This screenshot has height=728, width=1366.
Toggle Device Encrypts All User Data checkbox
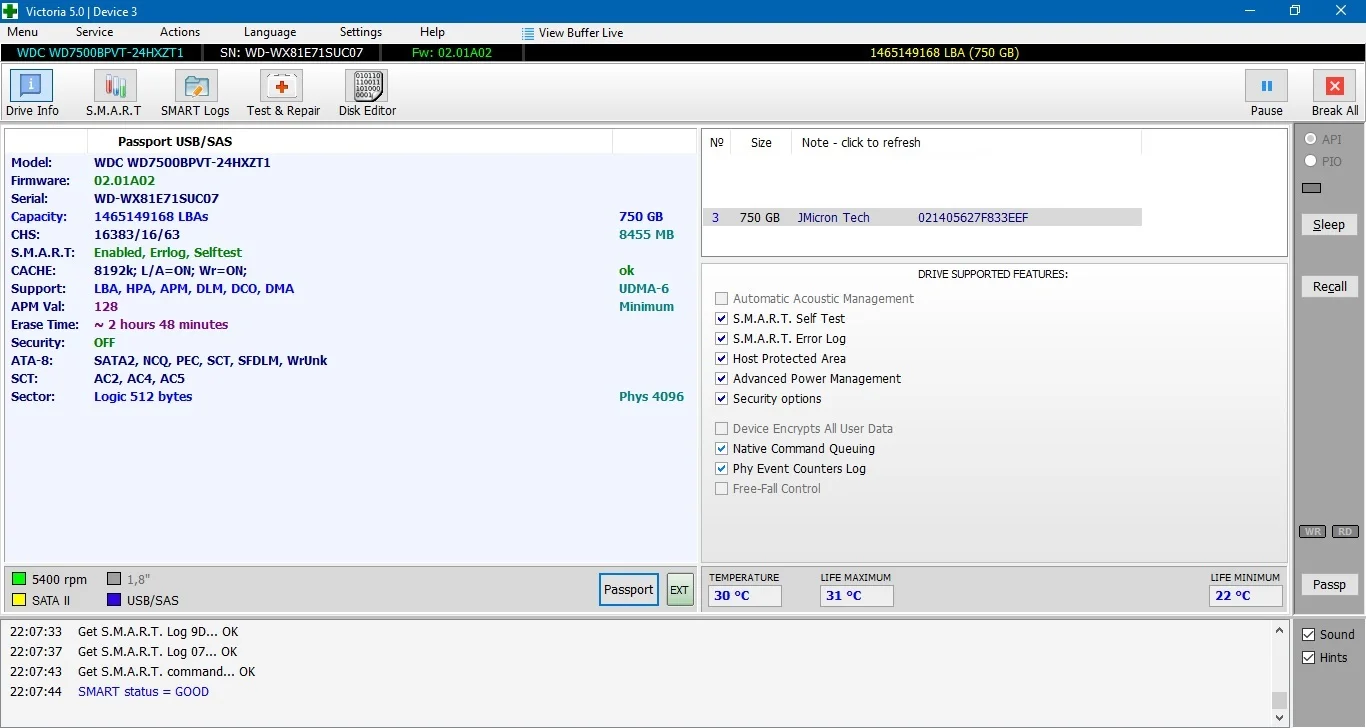coord(722,429)
